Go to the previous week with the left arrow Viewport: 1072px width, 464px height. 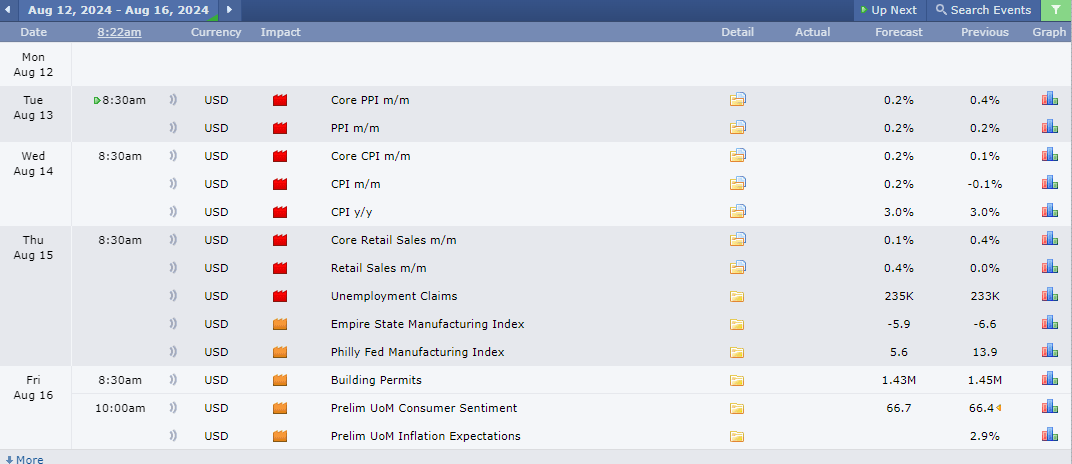click(8, 10)
